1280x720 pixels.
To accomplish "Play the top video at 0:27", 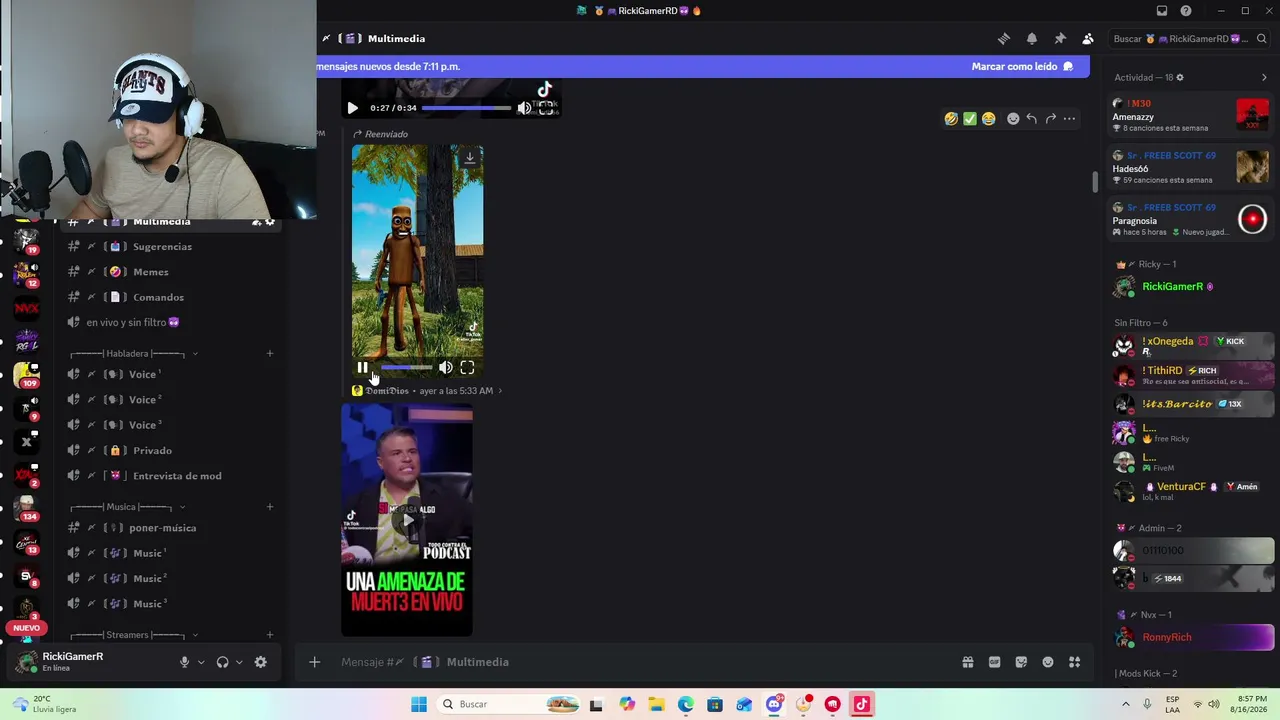I will pyautogui.click(x=352, y=108).
